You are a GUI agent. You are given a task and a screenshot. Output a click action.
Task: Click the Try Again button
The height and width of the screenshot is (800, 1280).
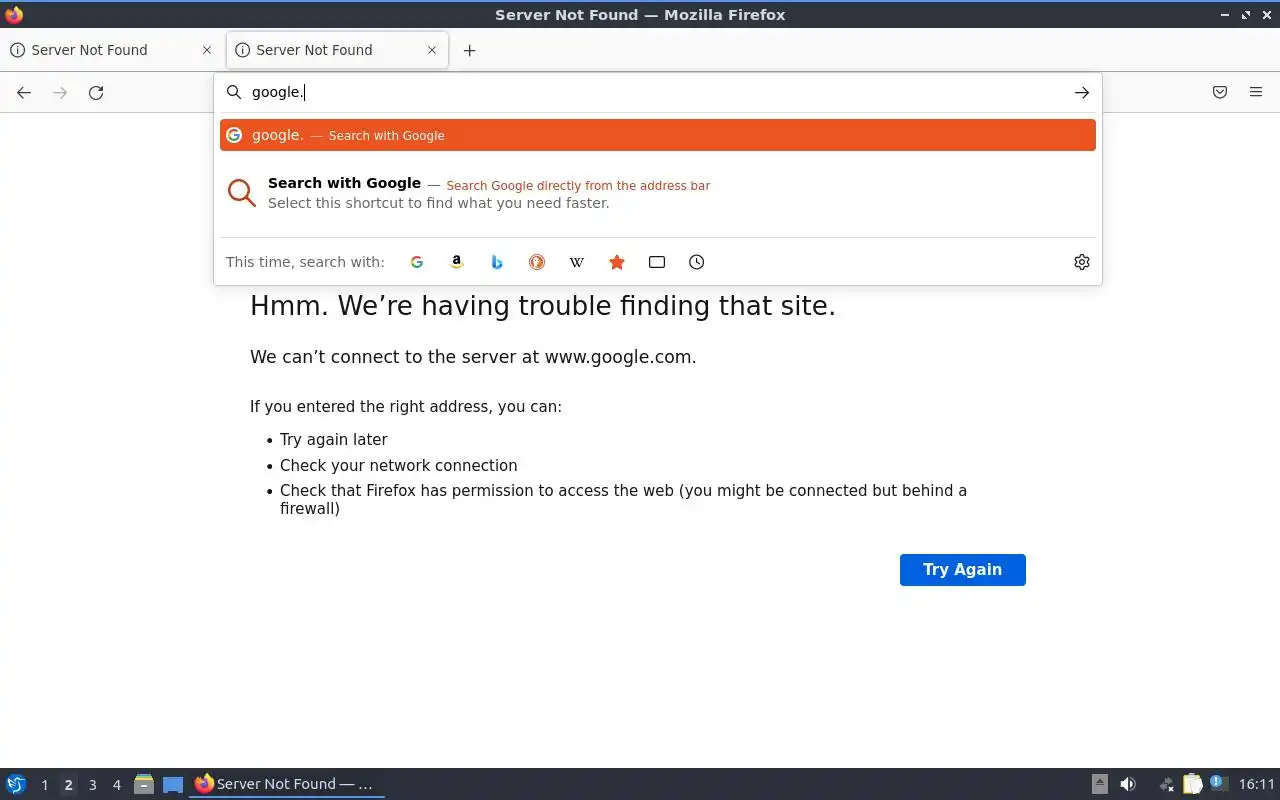tap(962, 569)
